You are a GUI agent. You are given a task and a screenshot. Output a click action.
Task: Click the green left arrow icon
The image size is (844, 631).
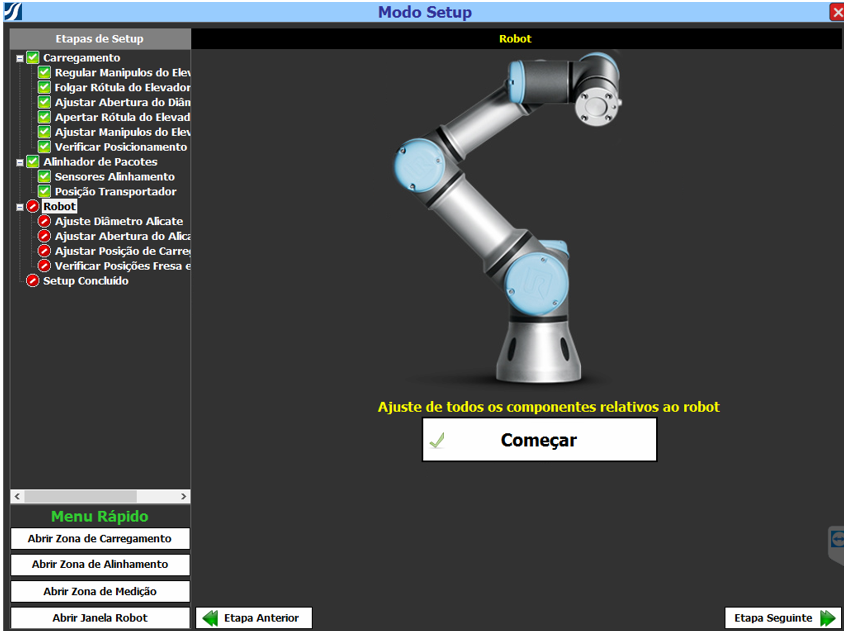210,618
